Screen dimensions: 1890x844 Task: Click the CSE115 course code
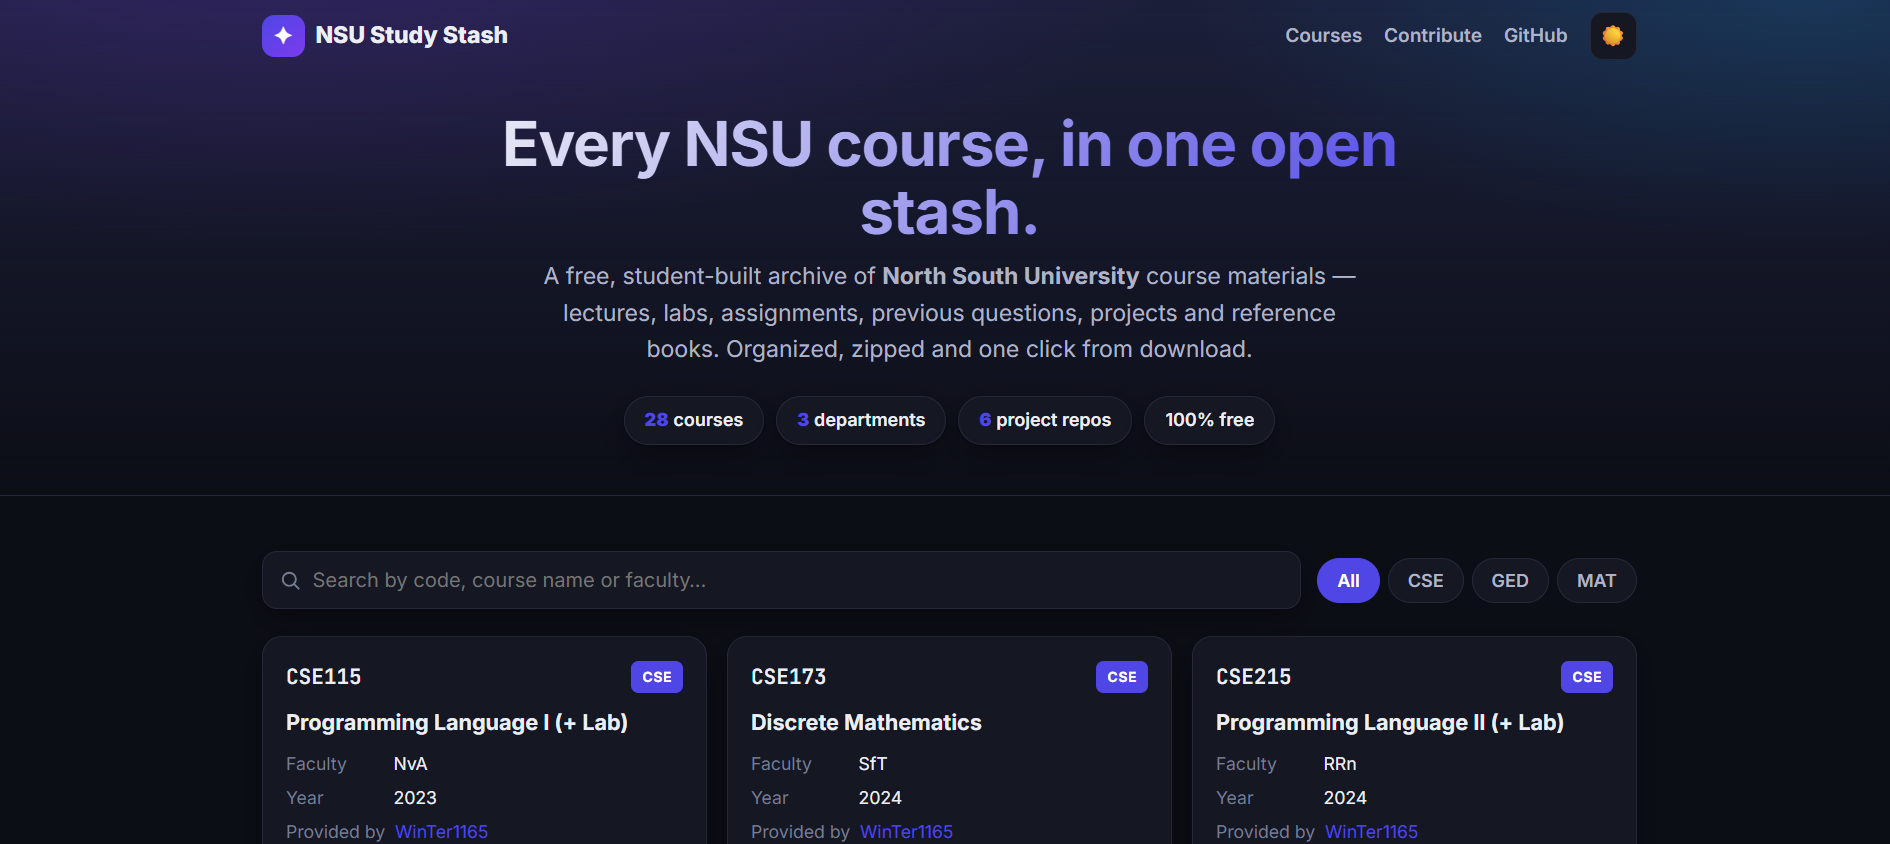[324, 677]
